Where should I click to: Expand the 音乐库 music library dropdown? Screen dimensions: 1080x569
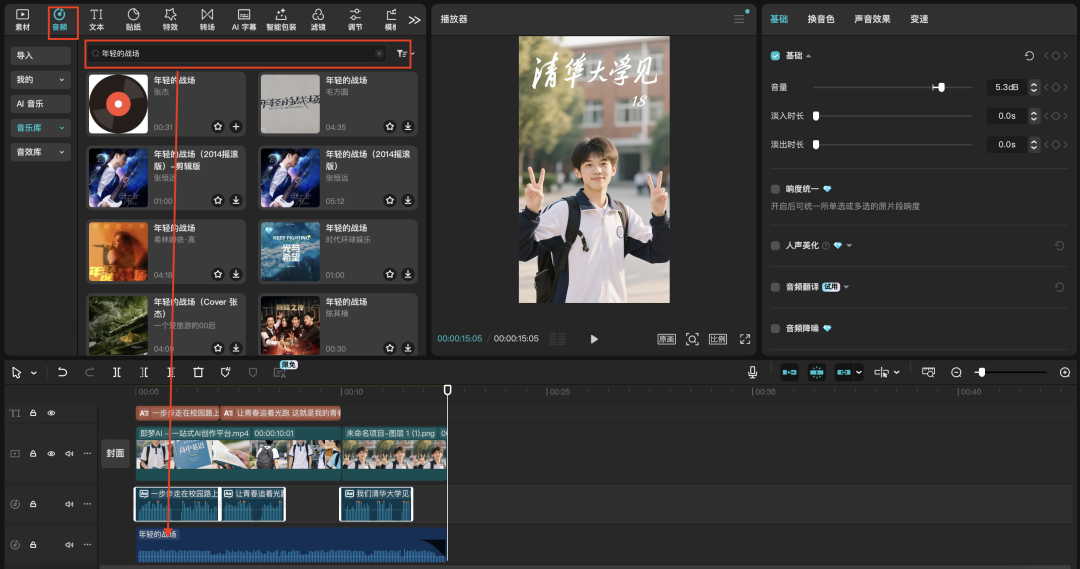[x=41, y=127]
